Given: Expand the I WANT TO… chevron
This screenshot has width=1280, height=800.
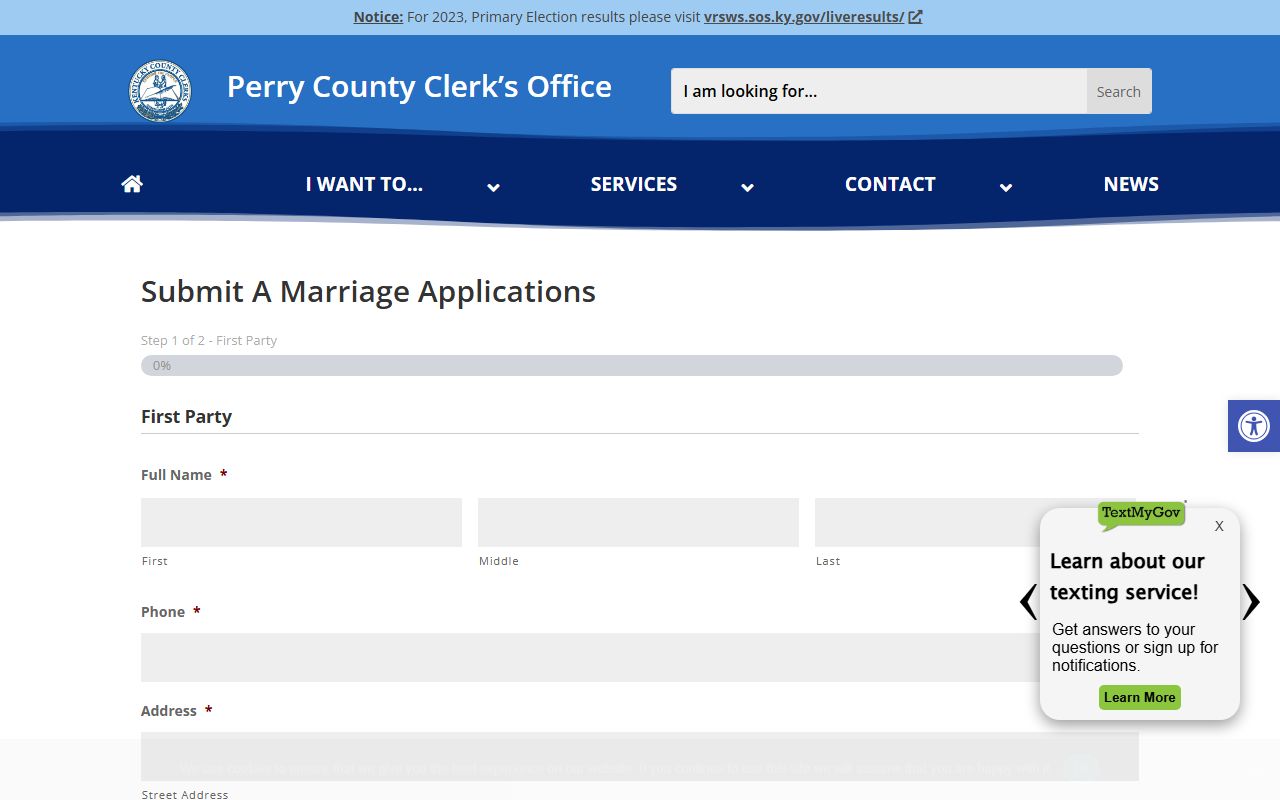Looking at the screenshot, I should (493, 187).
